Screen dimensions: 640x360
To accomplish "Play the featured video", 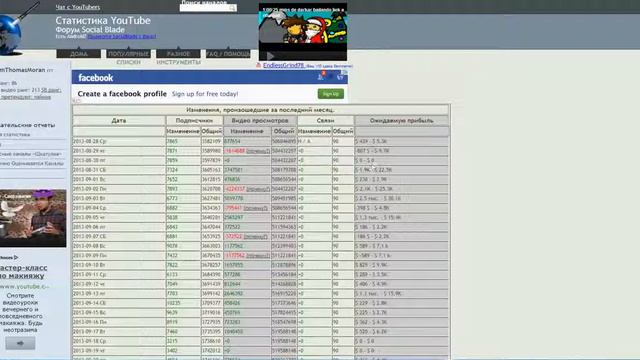I will tap(270, 56).
